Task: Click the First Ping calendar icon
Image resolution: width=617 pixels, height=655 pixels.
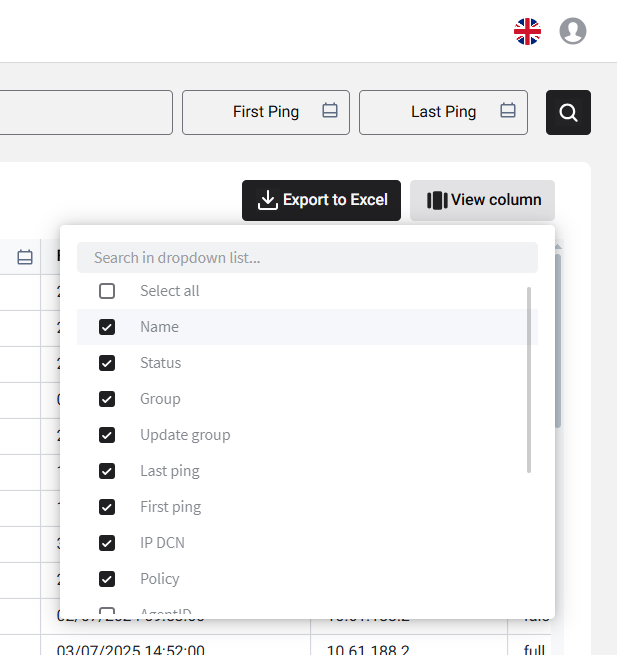Action: [330, 111]
